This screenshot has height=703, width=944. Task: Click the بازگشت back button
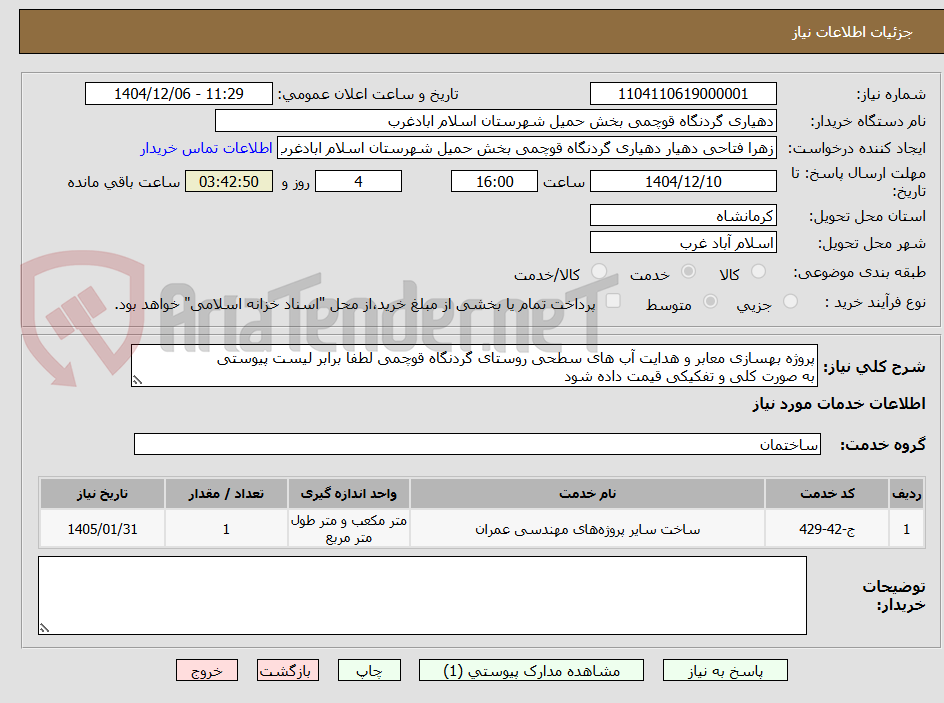pos(288,670)
